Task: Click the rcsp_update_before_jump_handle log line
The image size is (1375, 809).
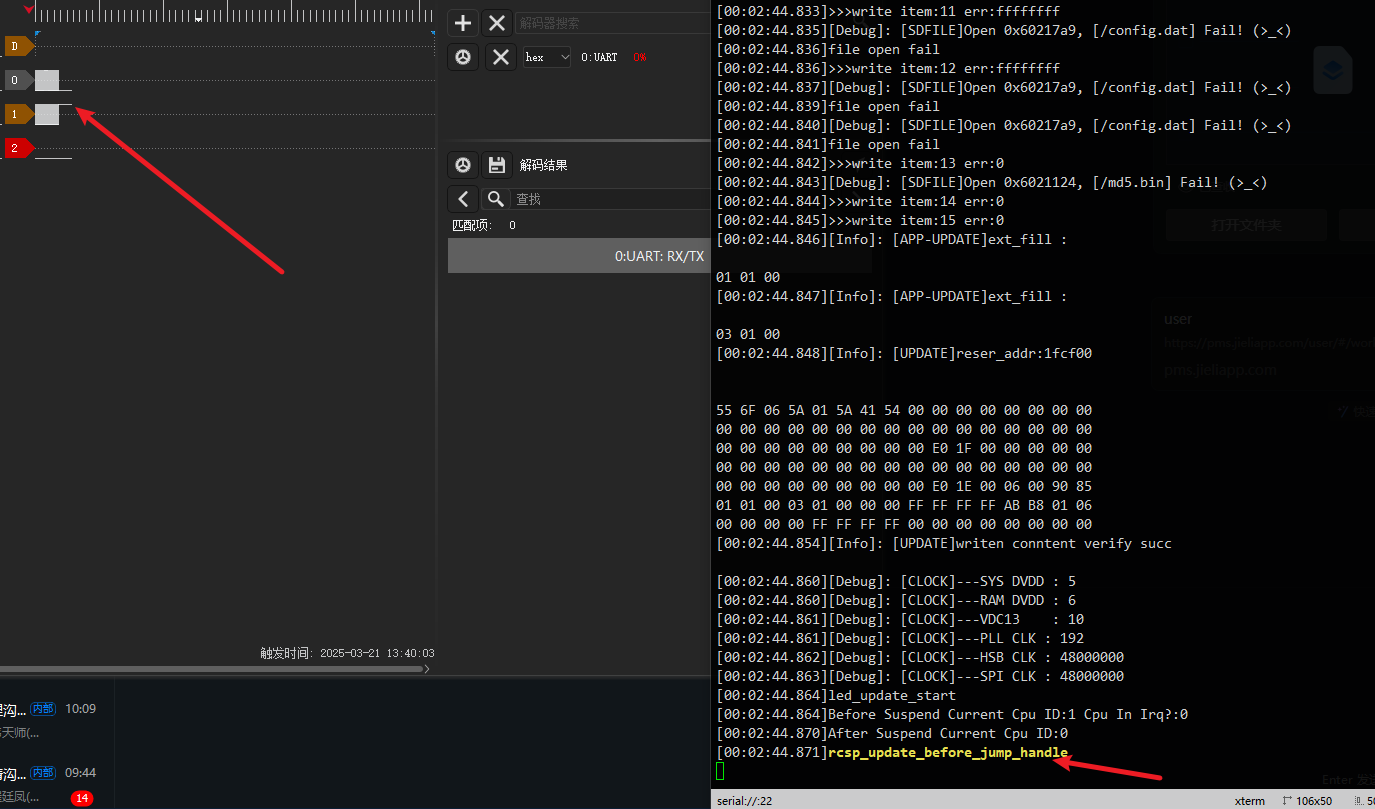Action: (x=892, y=753)
